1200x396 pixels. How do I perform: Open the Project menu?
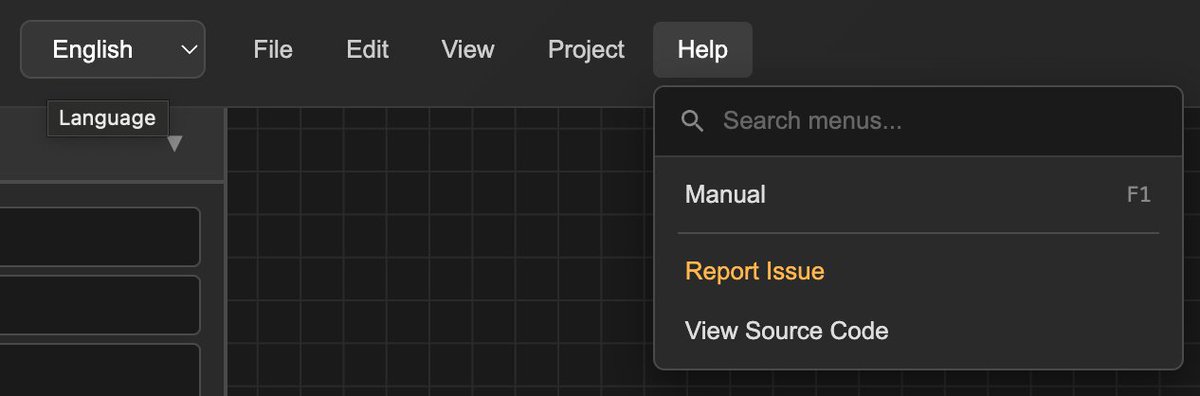[586, 49]
